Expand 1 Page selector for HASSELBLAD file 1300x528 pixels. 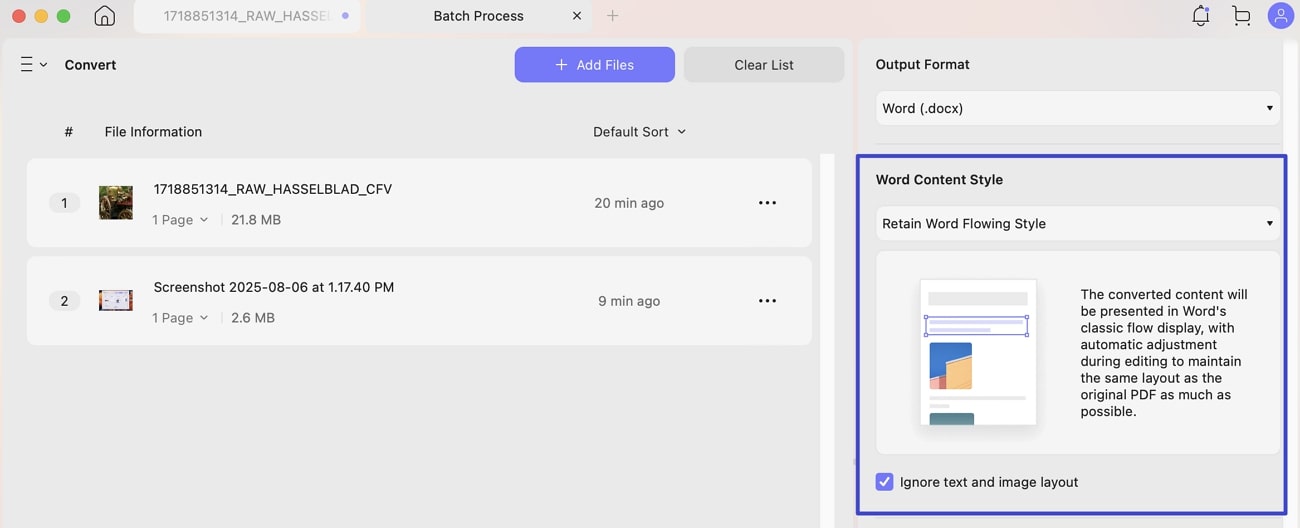(180, 220)
